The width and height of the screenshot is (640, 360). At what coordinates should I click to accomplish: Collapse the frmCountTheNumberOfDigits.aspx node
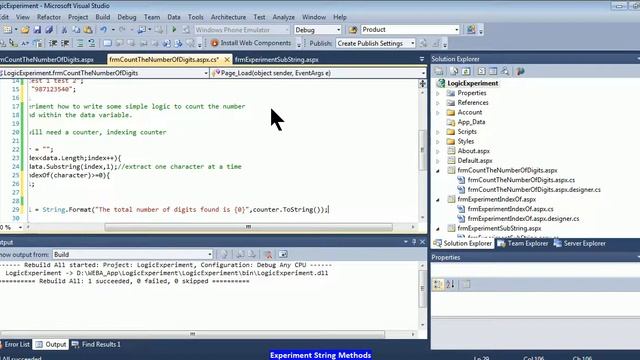[x=438, y=171]
